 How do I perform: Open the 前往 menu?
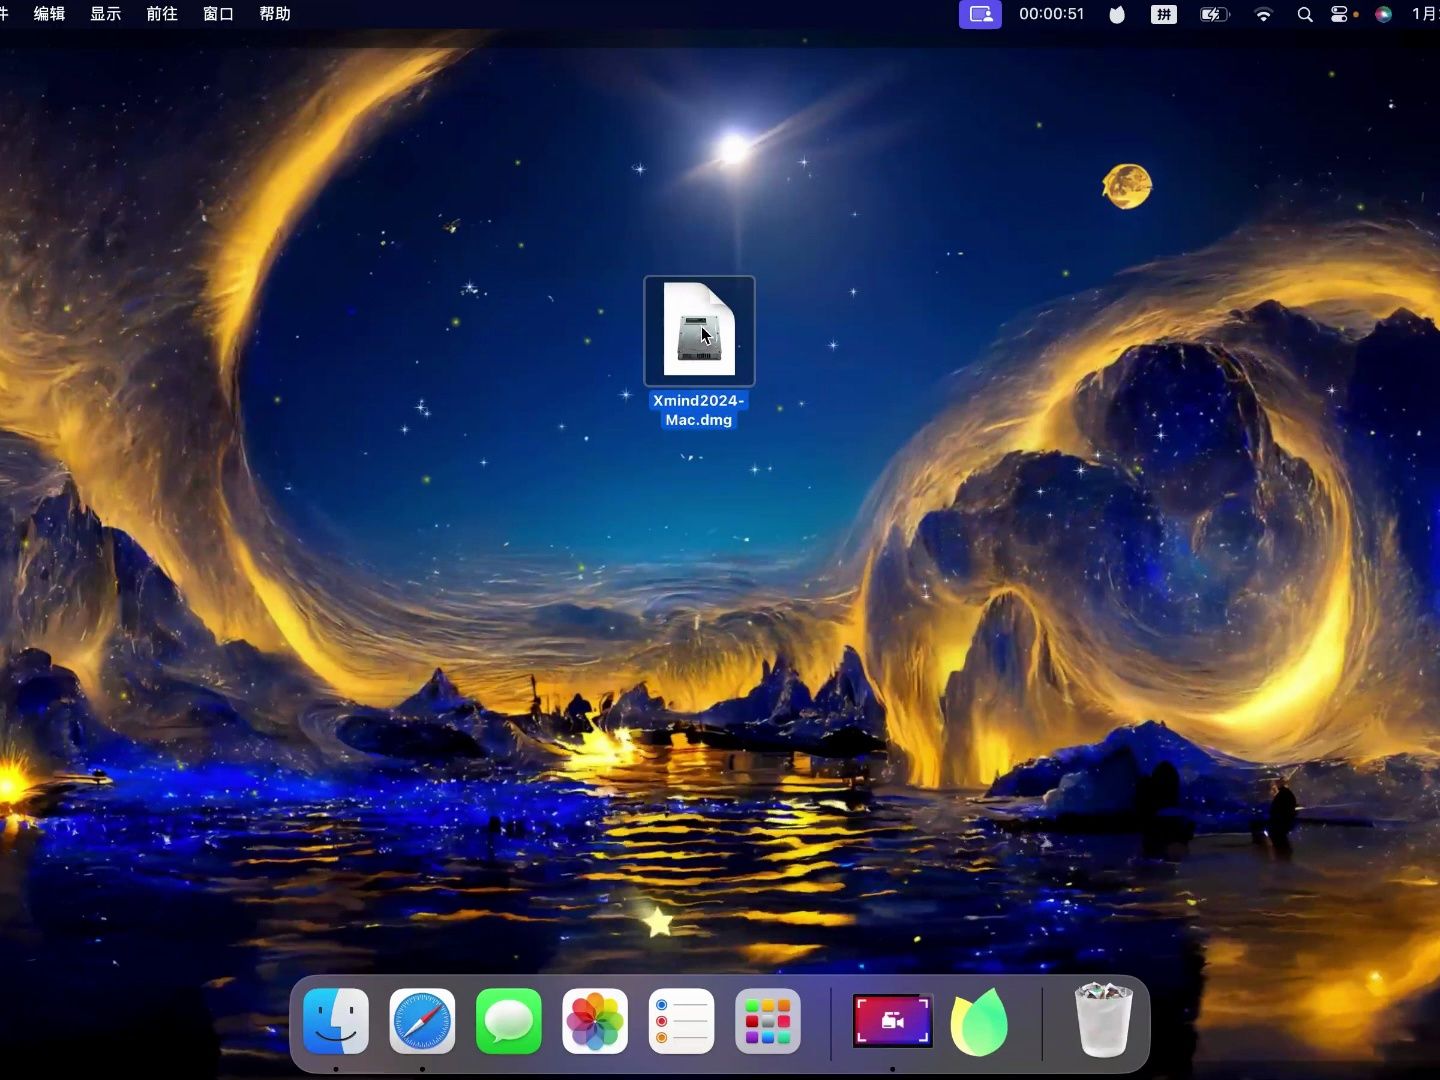pos(162,15)
